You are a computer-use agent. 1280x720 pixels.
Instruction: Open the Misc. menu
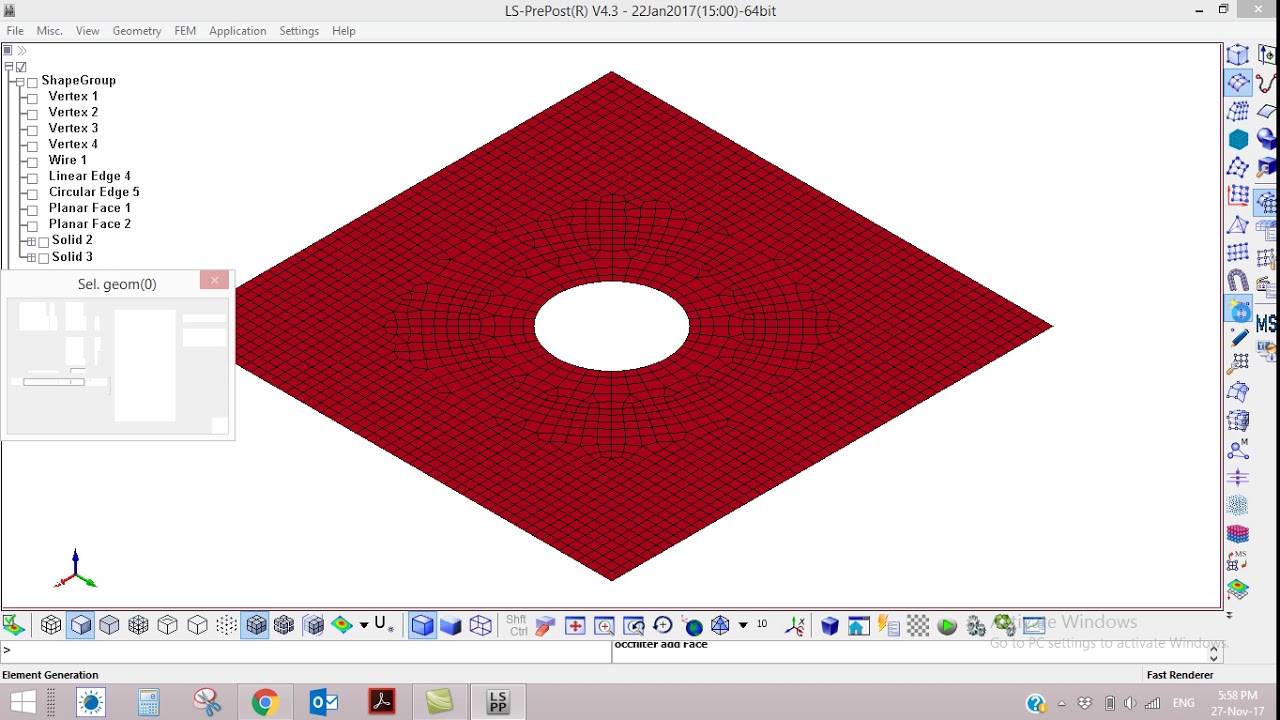[50, 31]
